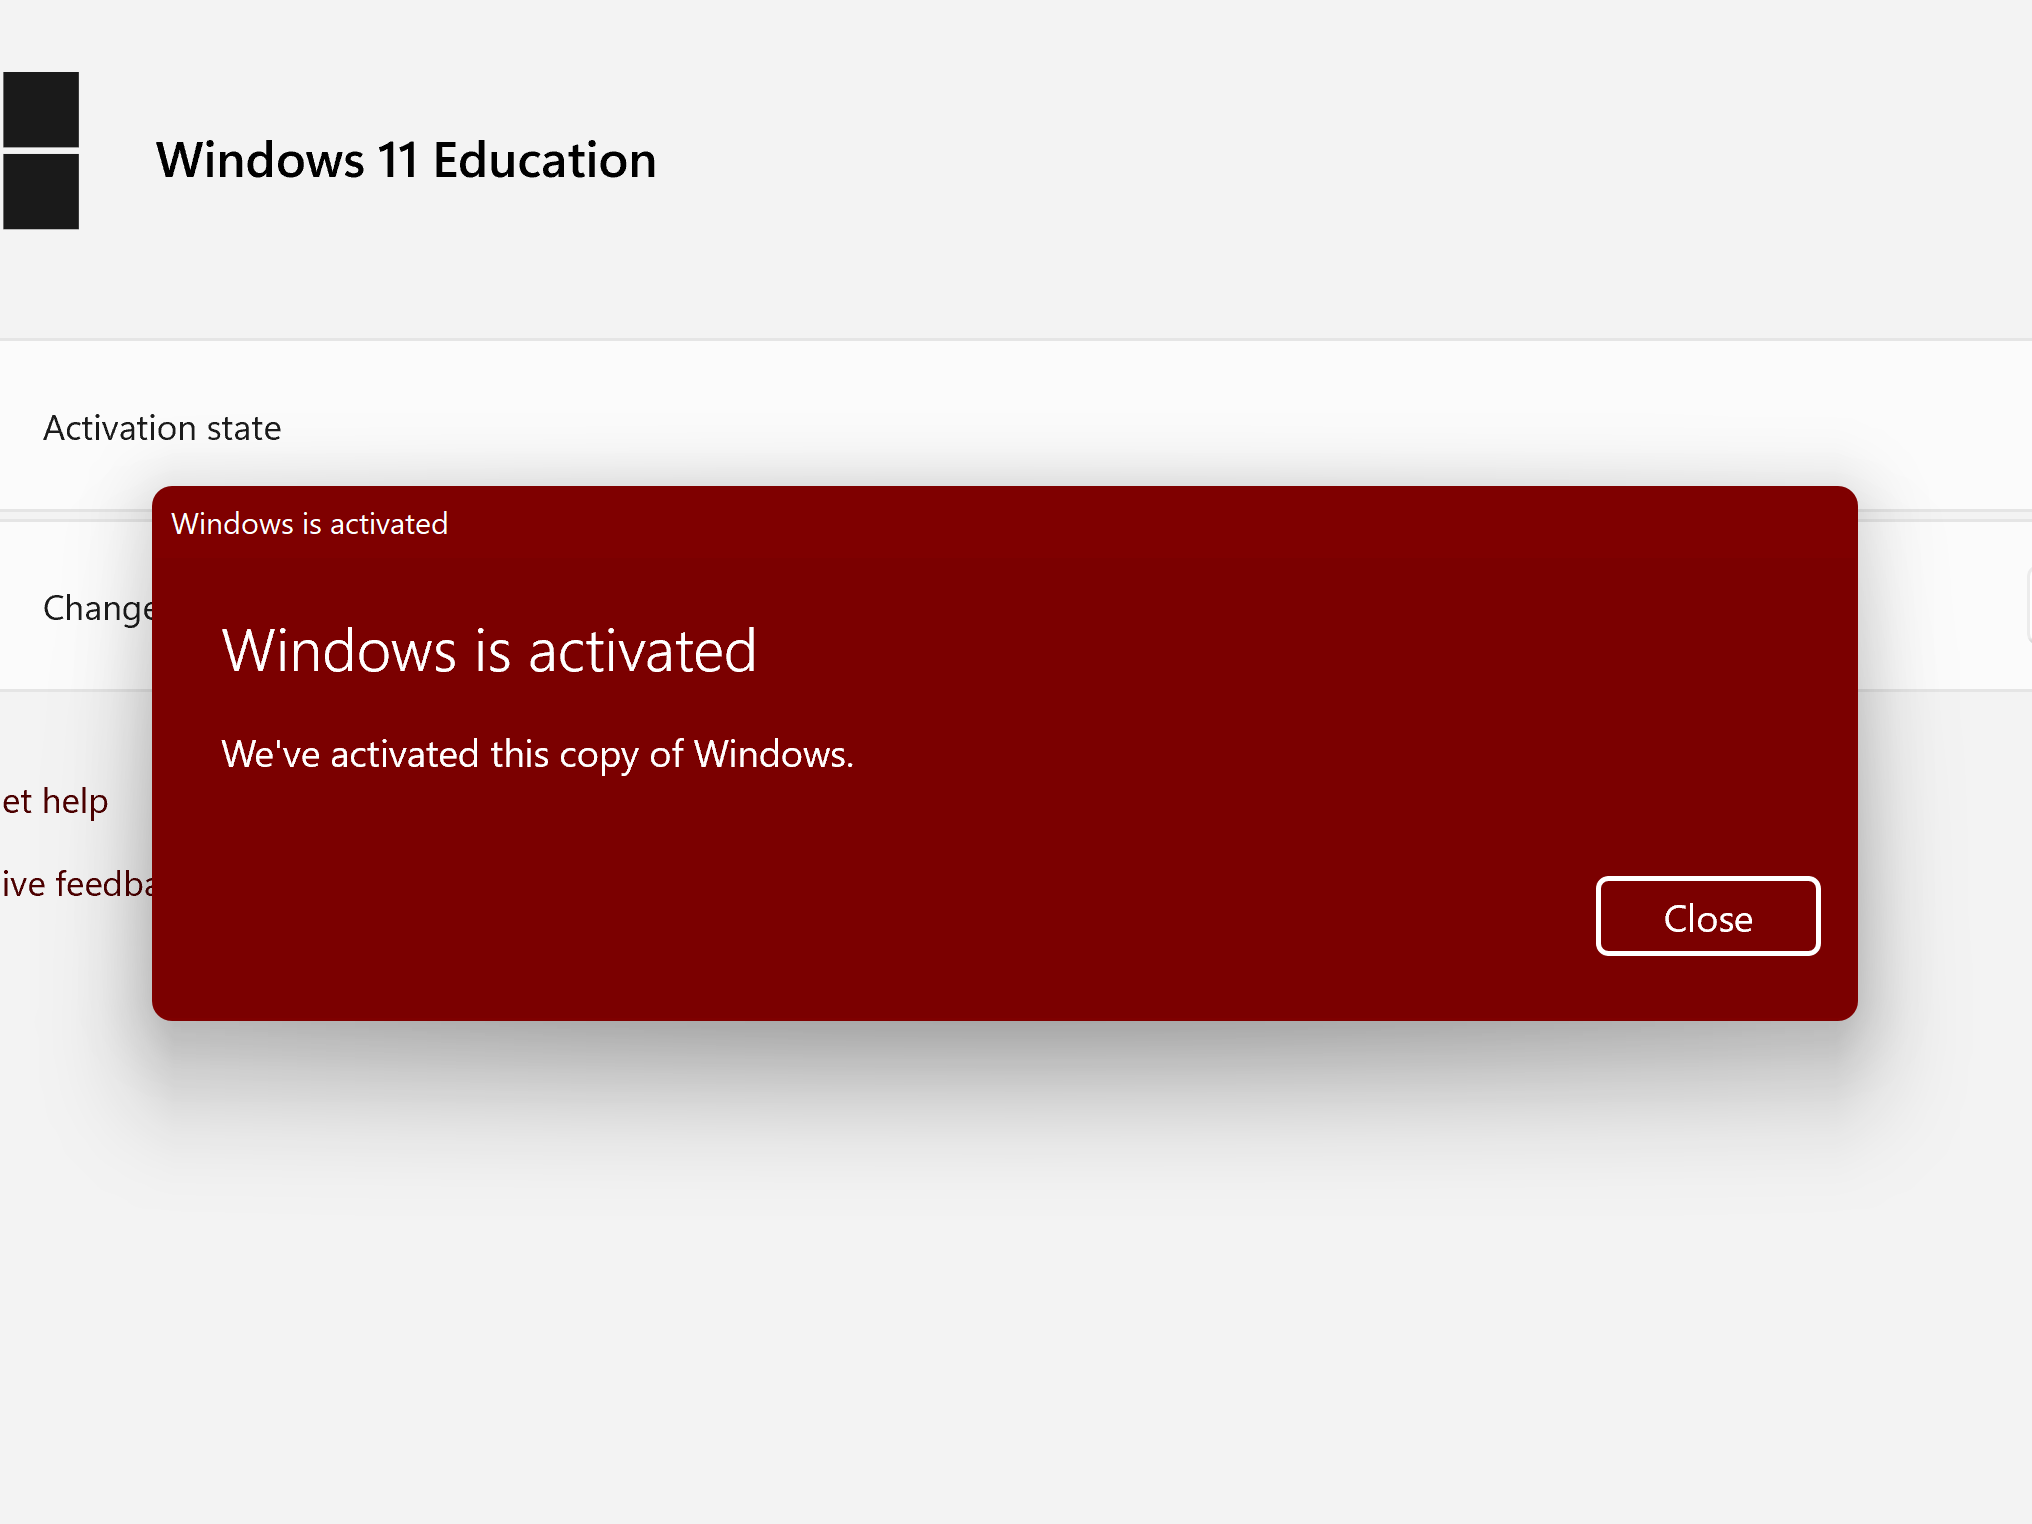Open the Give feedback link
The image size is (2032, 1524).
tap(76, 884)
